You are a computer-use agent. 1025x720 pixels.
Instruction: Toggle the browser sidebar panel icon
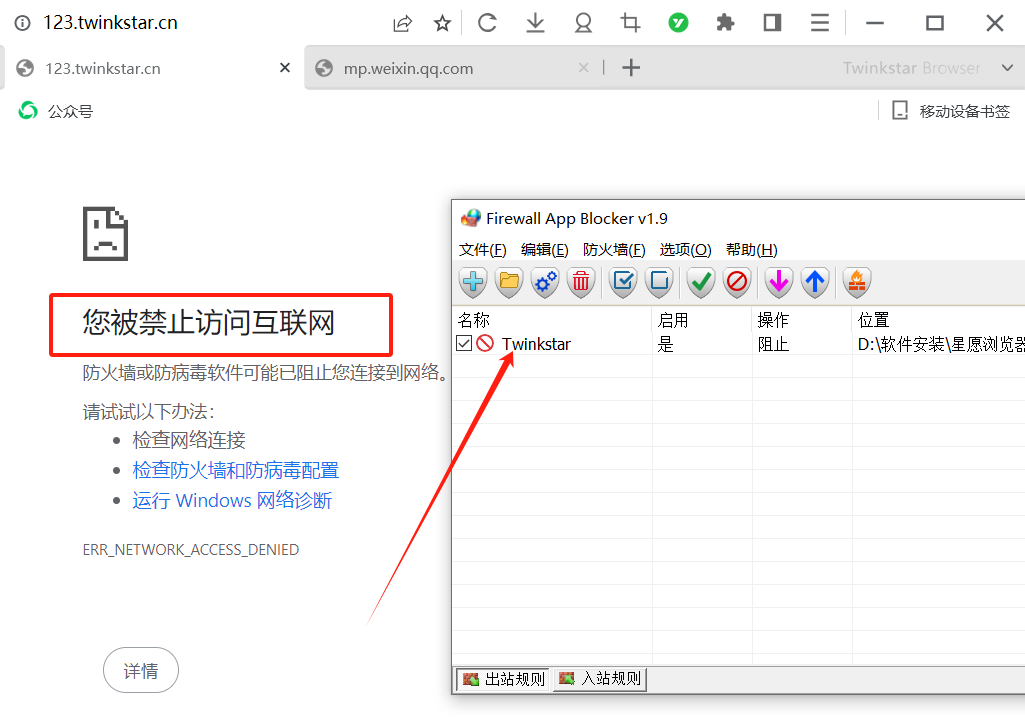[x=772, y=23]
